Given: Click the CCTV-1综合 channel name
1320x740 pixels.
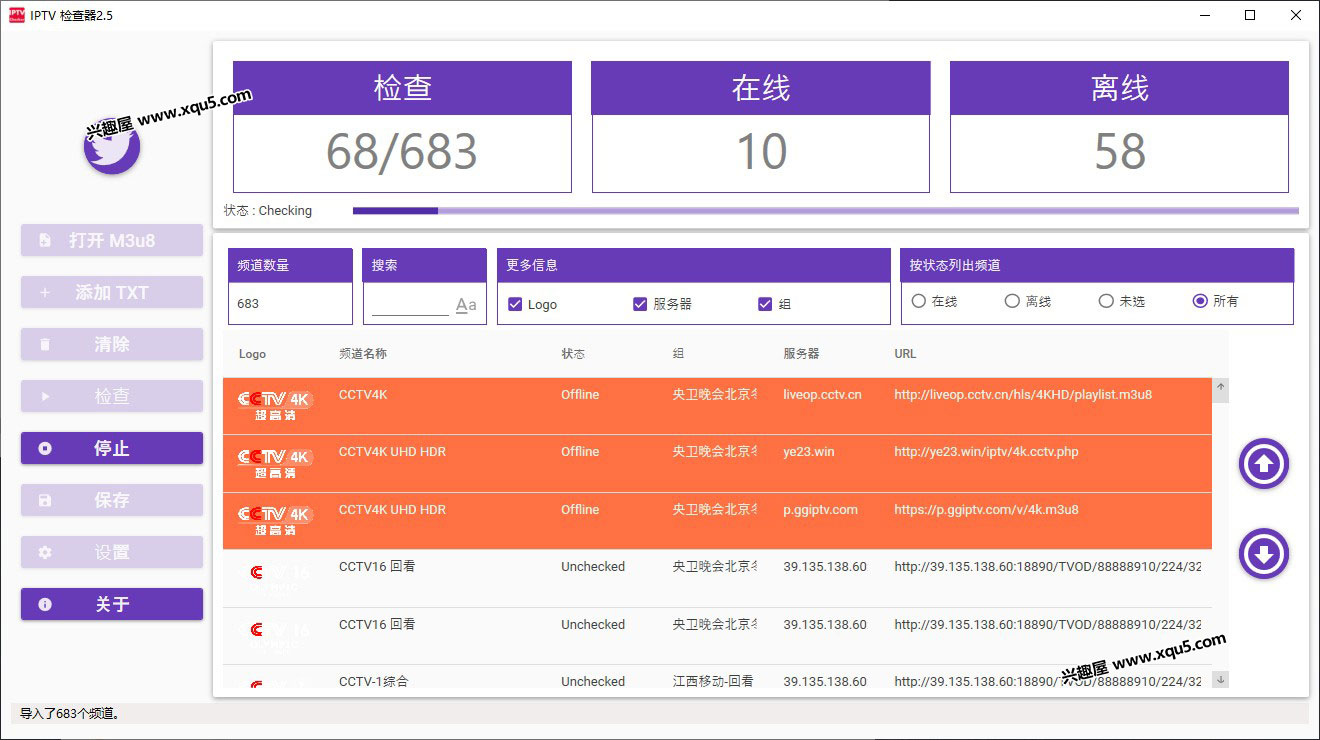Looking at the screenshot, I should pos(374,682).
